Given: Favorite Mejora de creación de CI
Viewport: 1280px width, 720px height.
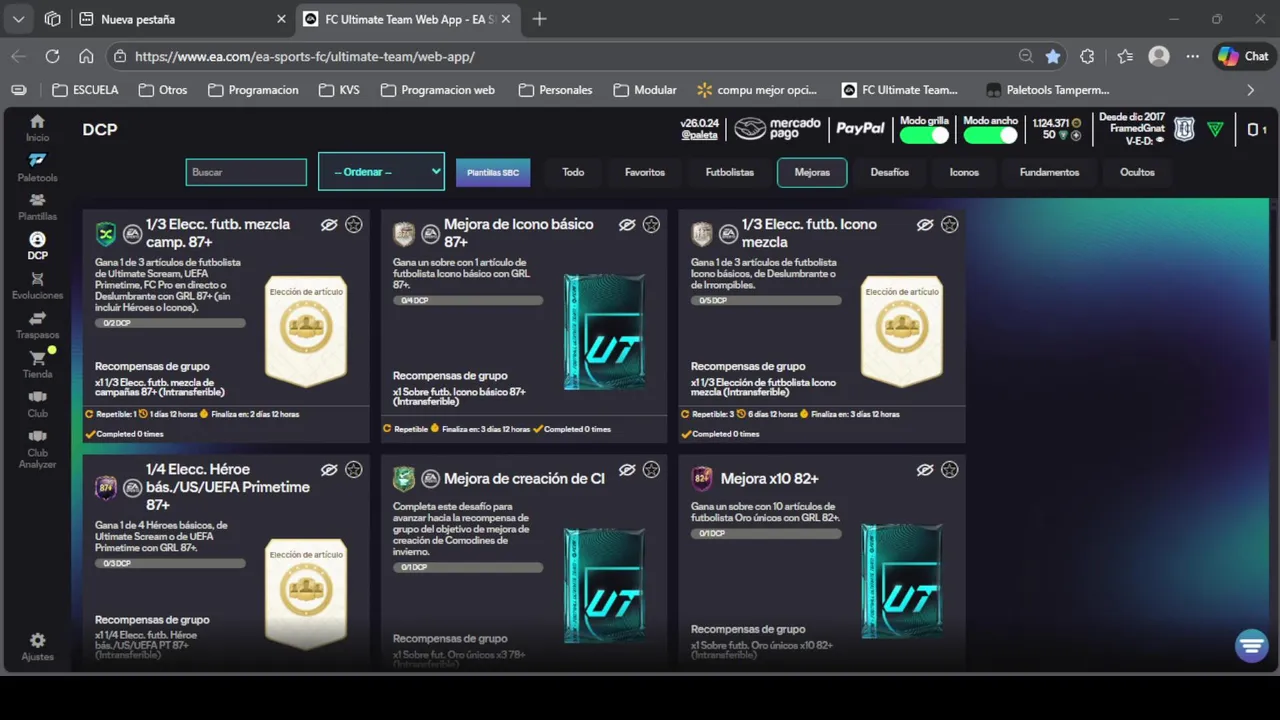Looking at the screenshot, I should click(652, 470).
